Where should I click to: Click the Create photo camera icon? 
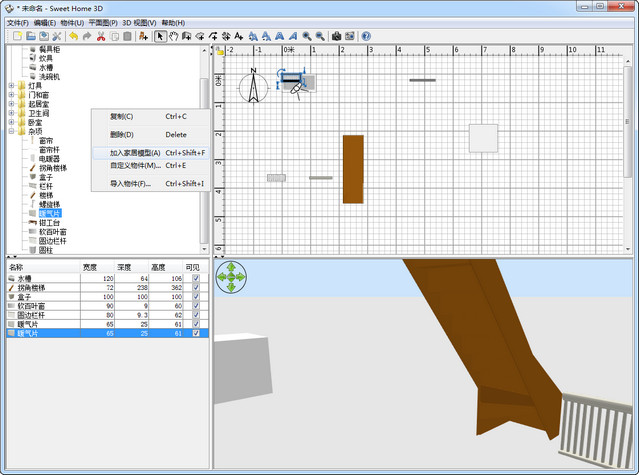click(x=336, y=36)
